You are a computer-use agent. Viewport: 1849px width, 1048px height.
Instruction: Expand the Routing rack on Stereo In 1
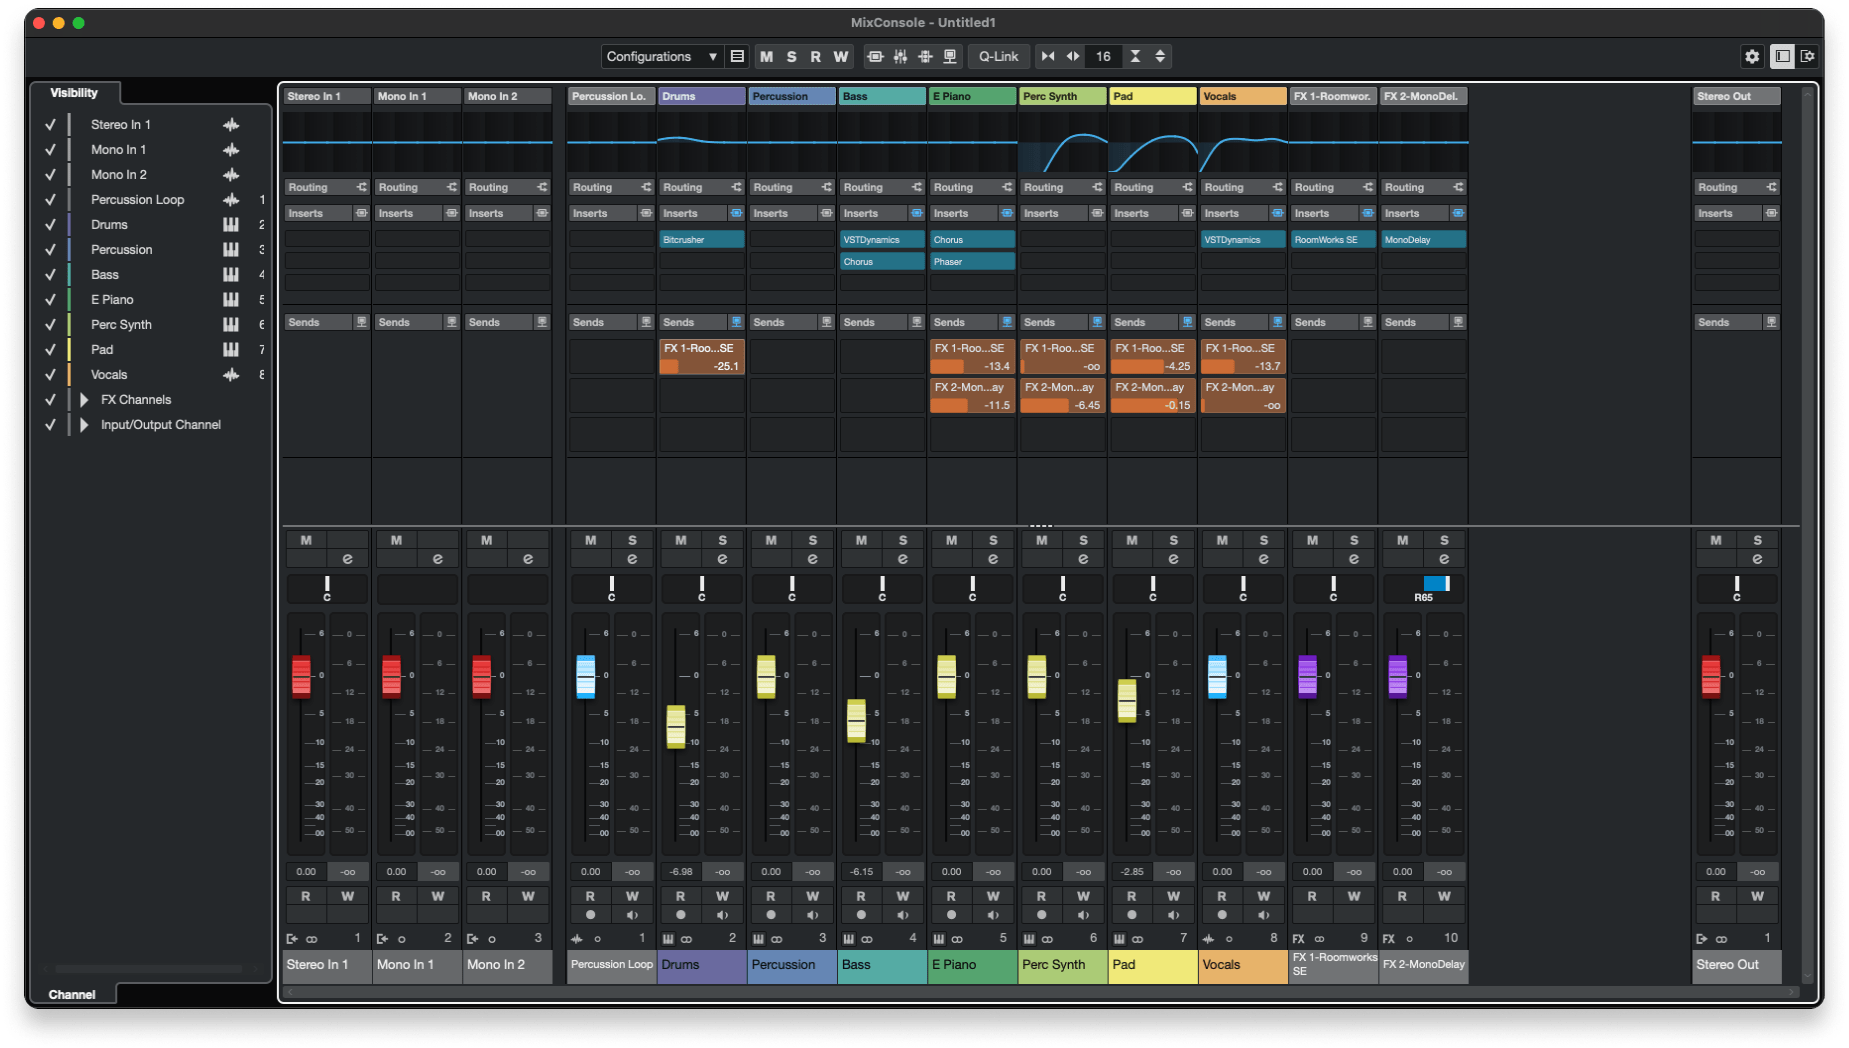coord(327,188)
